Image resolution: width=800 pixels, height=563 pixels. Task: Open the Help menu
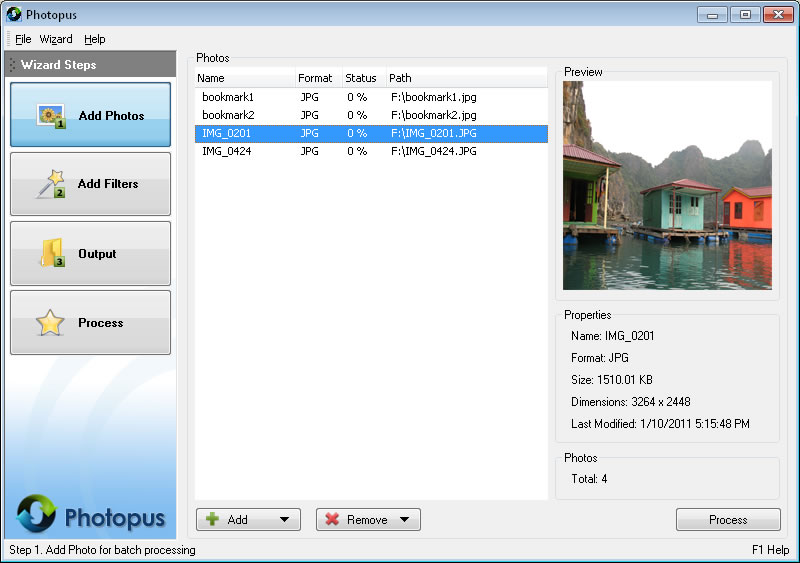94,39
